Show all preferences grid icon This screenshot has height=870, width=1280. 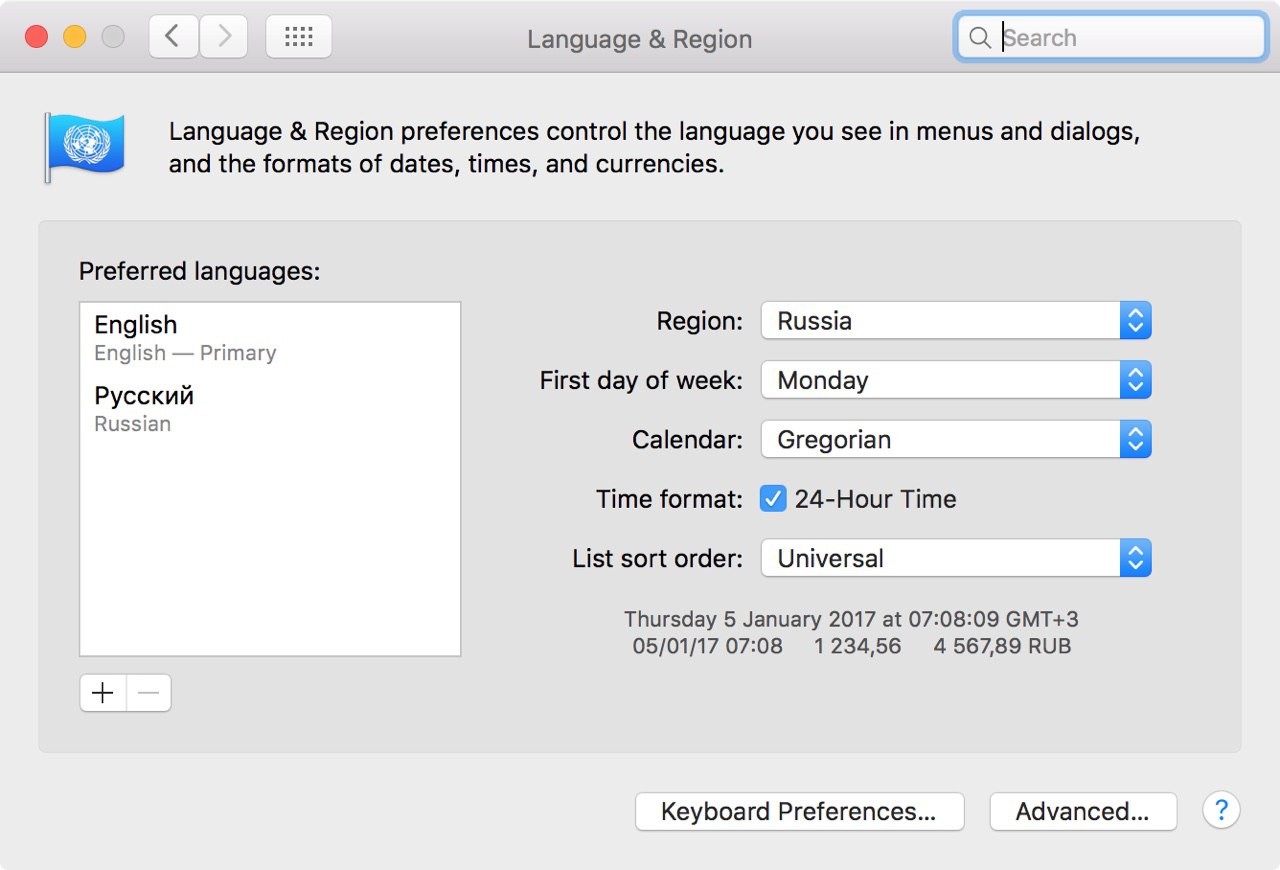pos(299,37)
